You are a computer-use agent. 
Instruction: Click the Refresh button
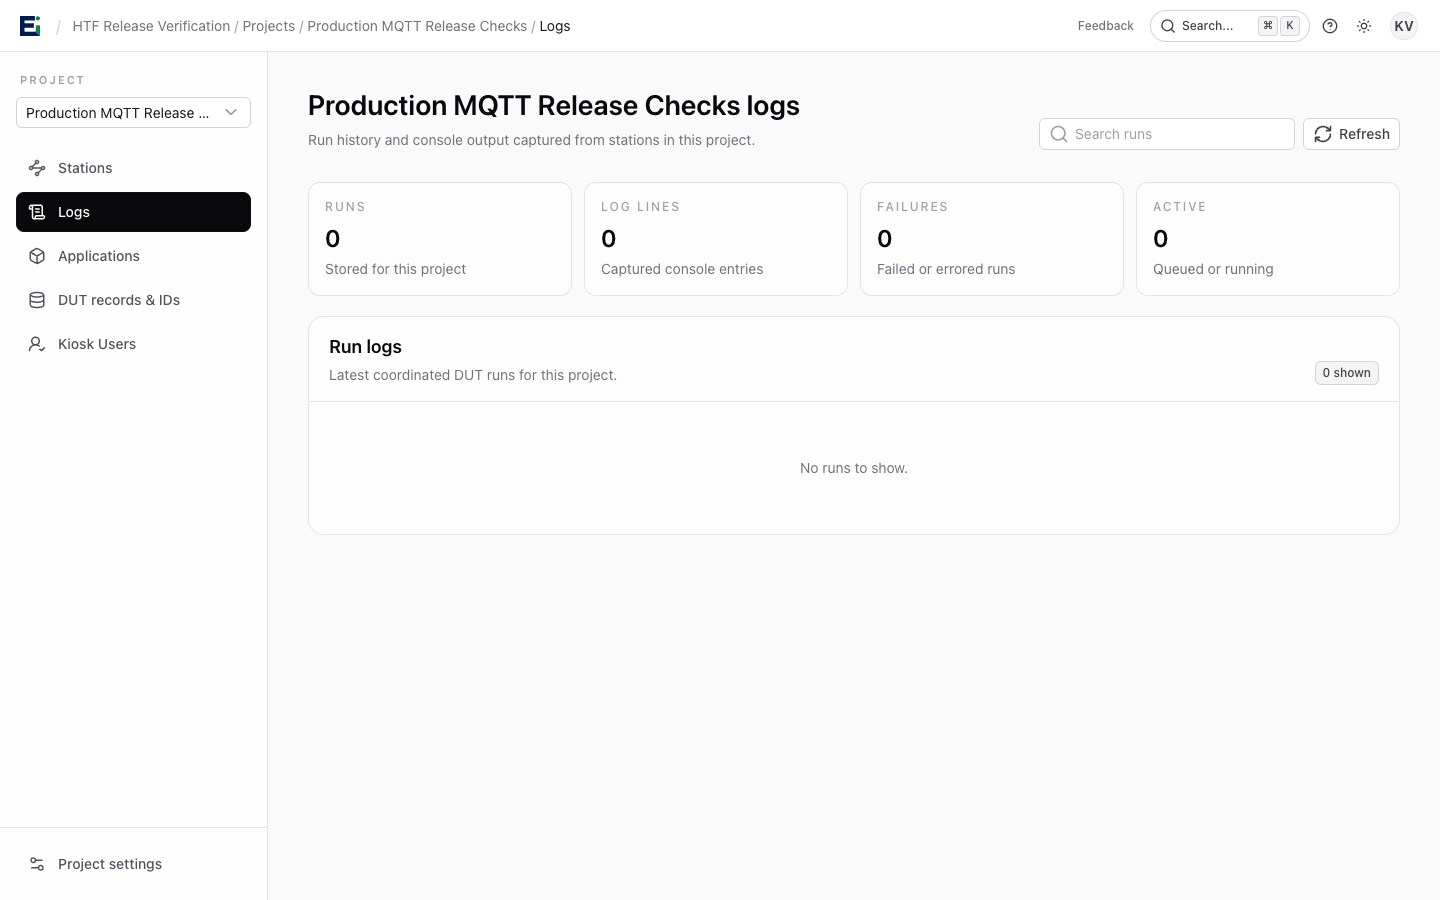click(x=1351, y=134)
